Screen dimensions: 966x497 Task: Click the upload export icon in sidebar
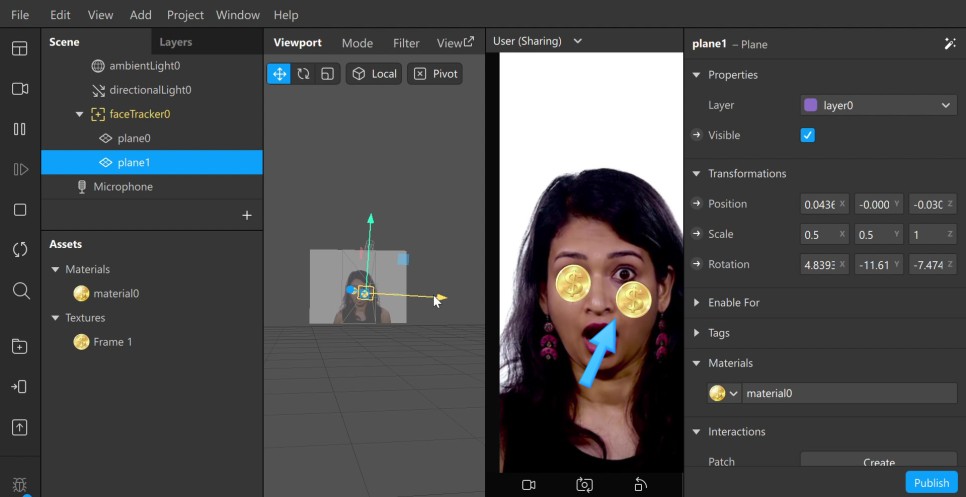click(x=20, y=427)
